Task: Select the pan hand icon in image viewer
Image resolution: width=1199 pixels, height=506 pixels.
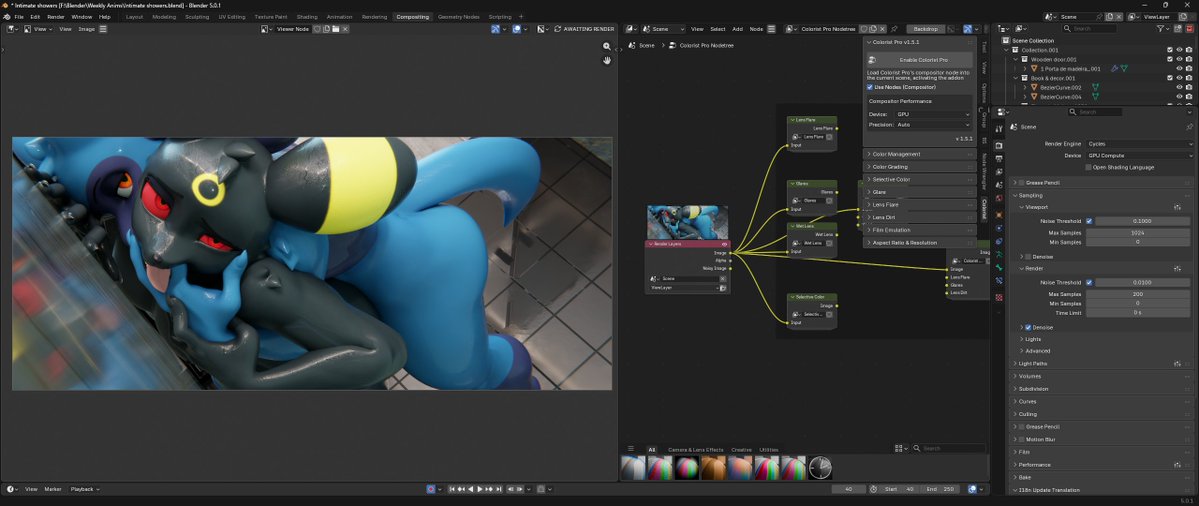Action: tap(607, 60)
